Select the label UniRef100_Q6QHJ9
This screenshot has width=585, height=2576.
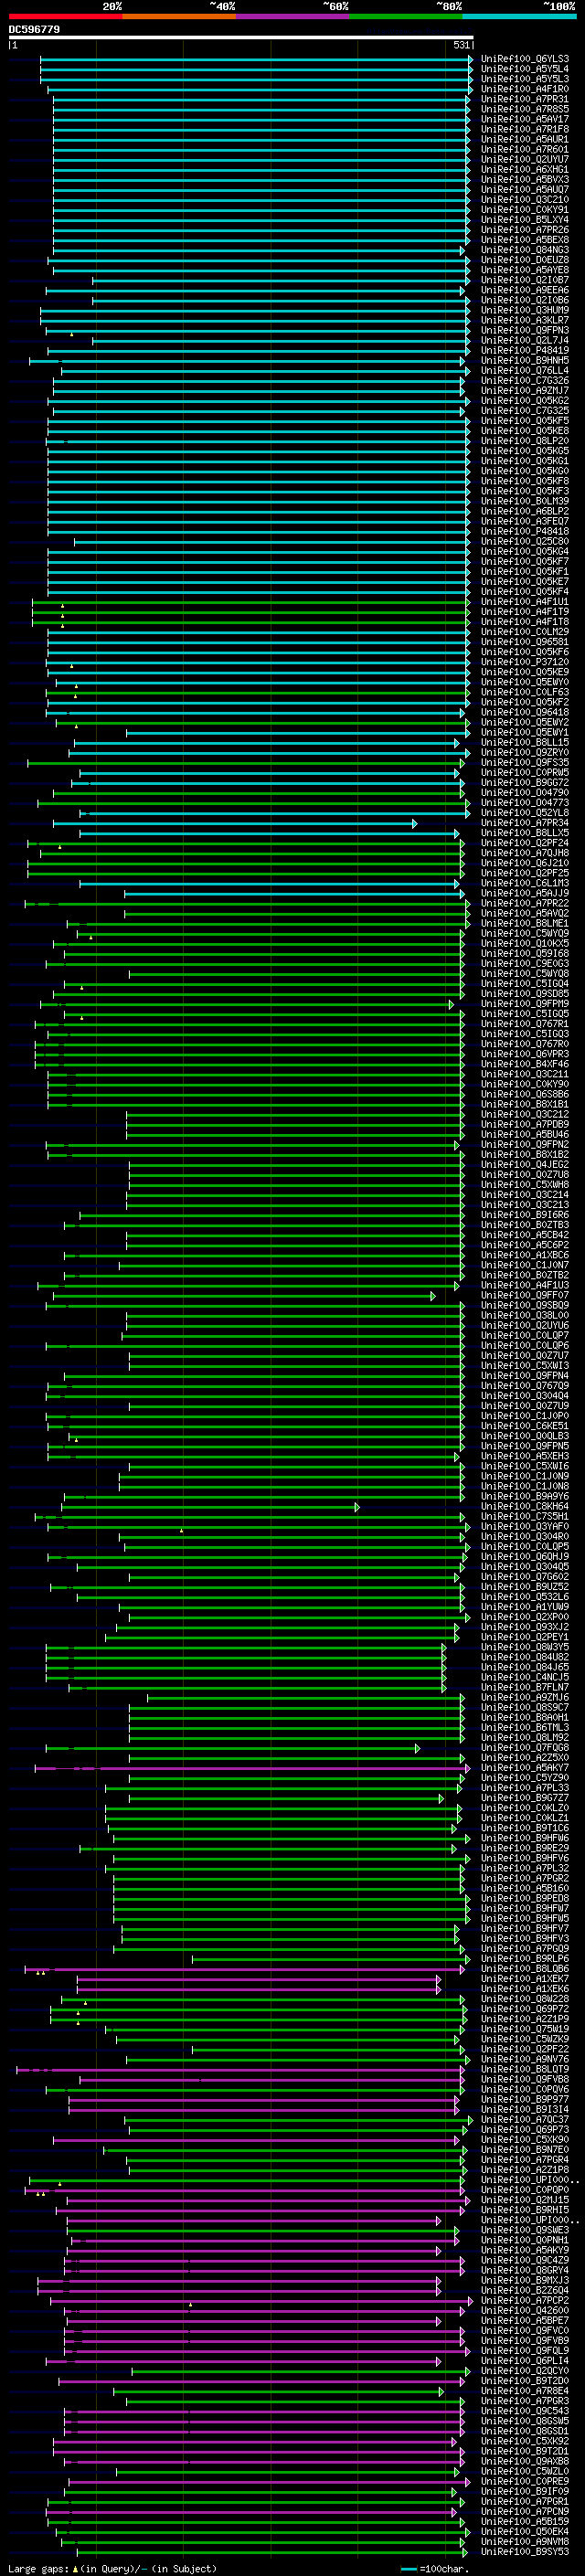click(524, 1557)
